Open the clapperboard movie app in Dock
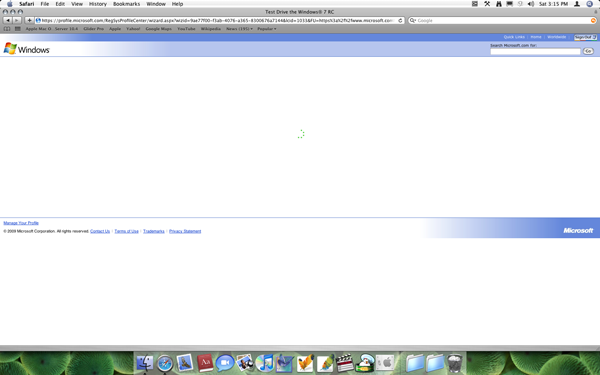This screenshot has height=375, width=600. (x=344, y=363)
